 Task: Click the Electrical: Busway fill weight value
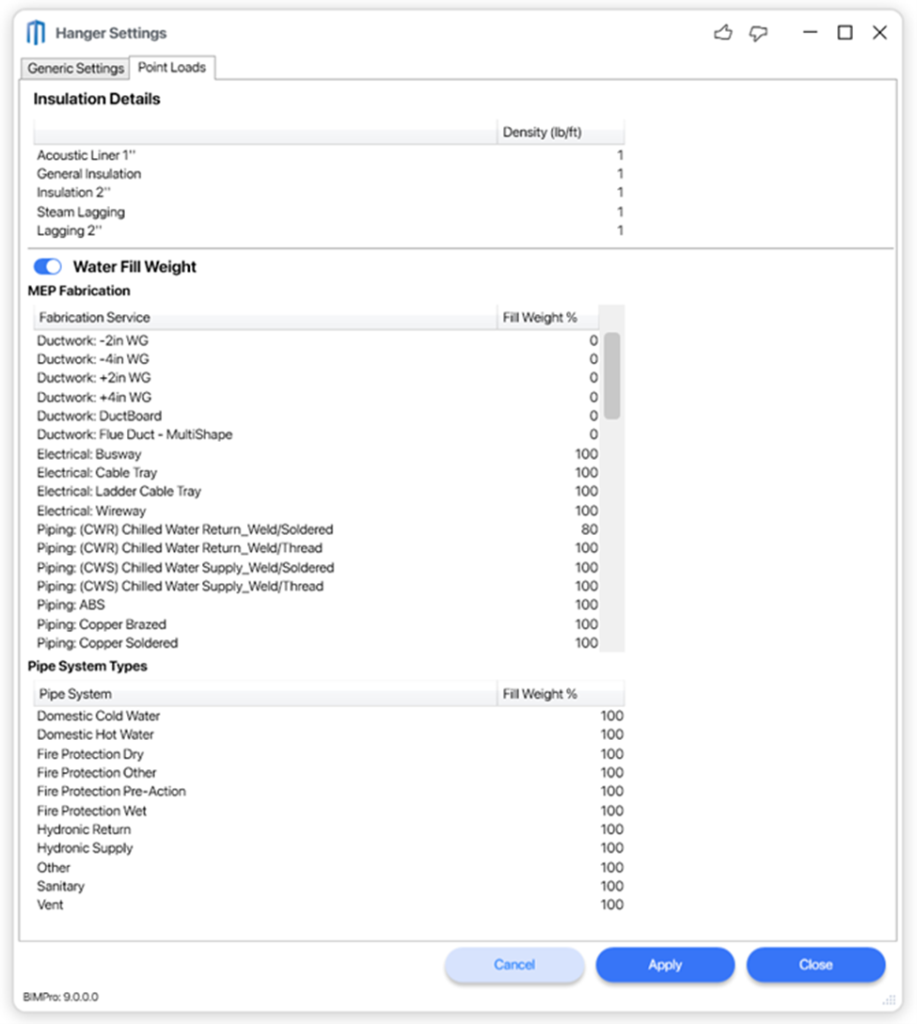[x=586, y=453]
